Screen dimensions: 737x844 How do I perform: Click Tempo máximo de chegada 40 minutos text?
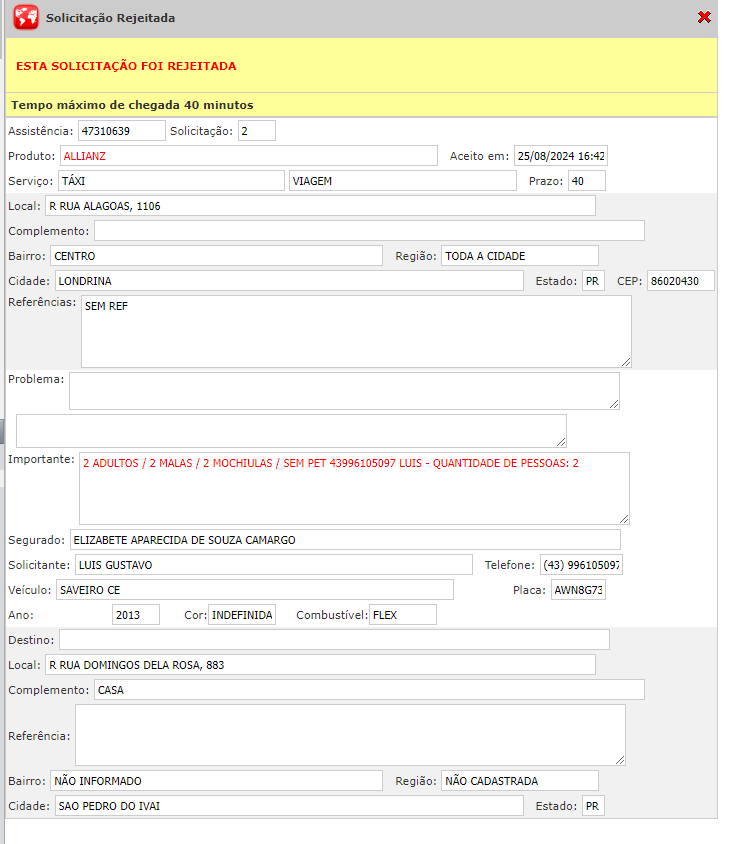(x=132, y=105)
